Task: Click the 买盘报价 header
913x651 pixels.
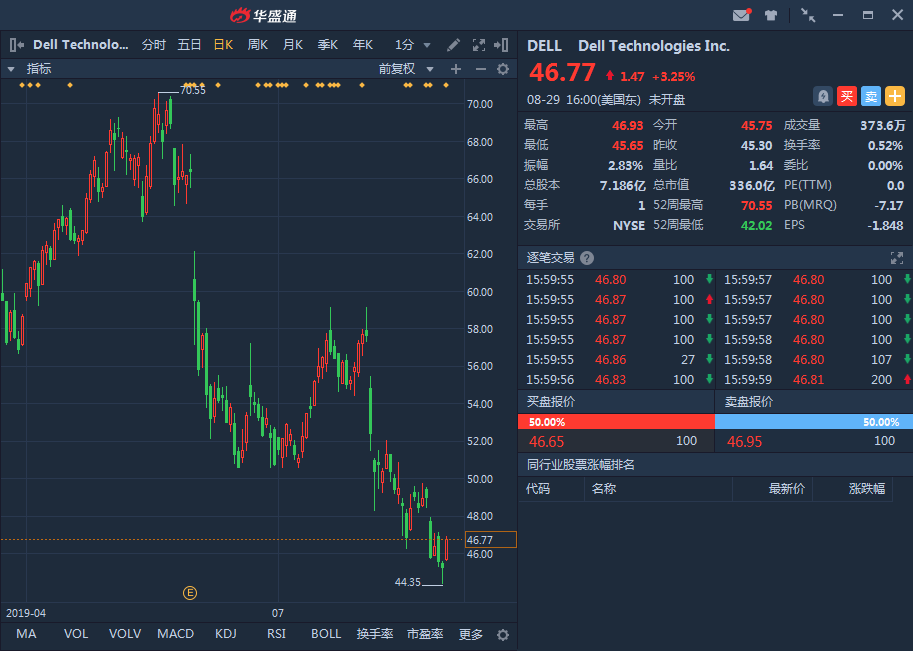Action: (550, 402)
